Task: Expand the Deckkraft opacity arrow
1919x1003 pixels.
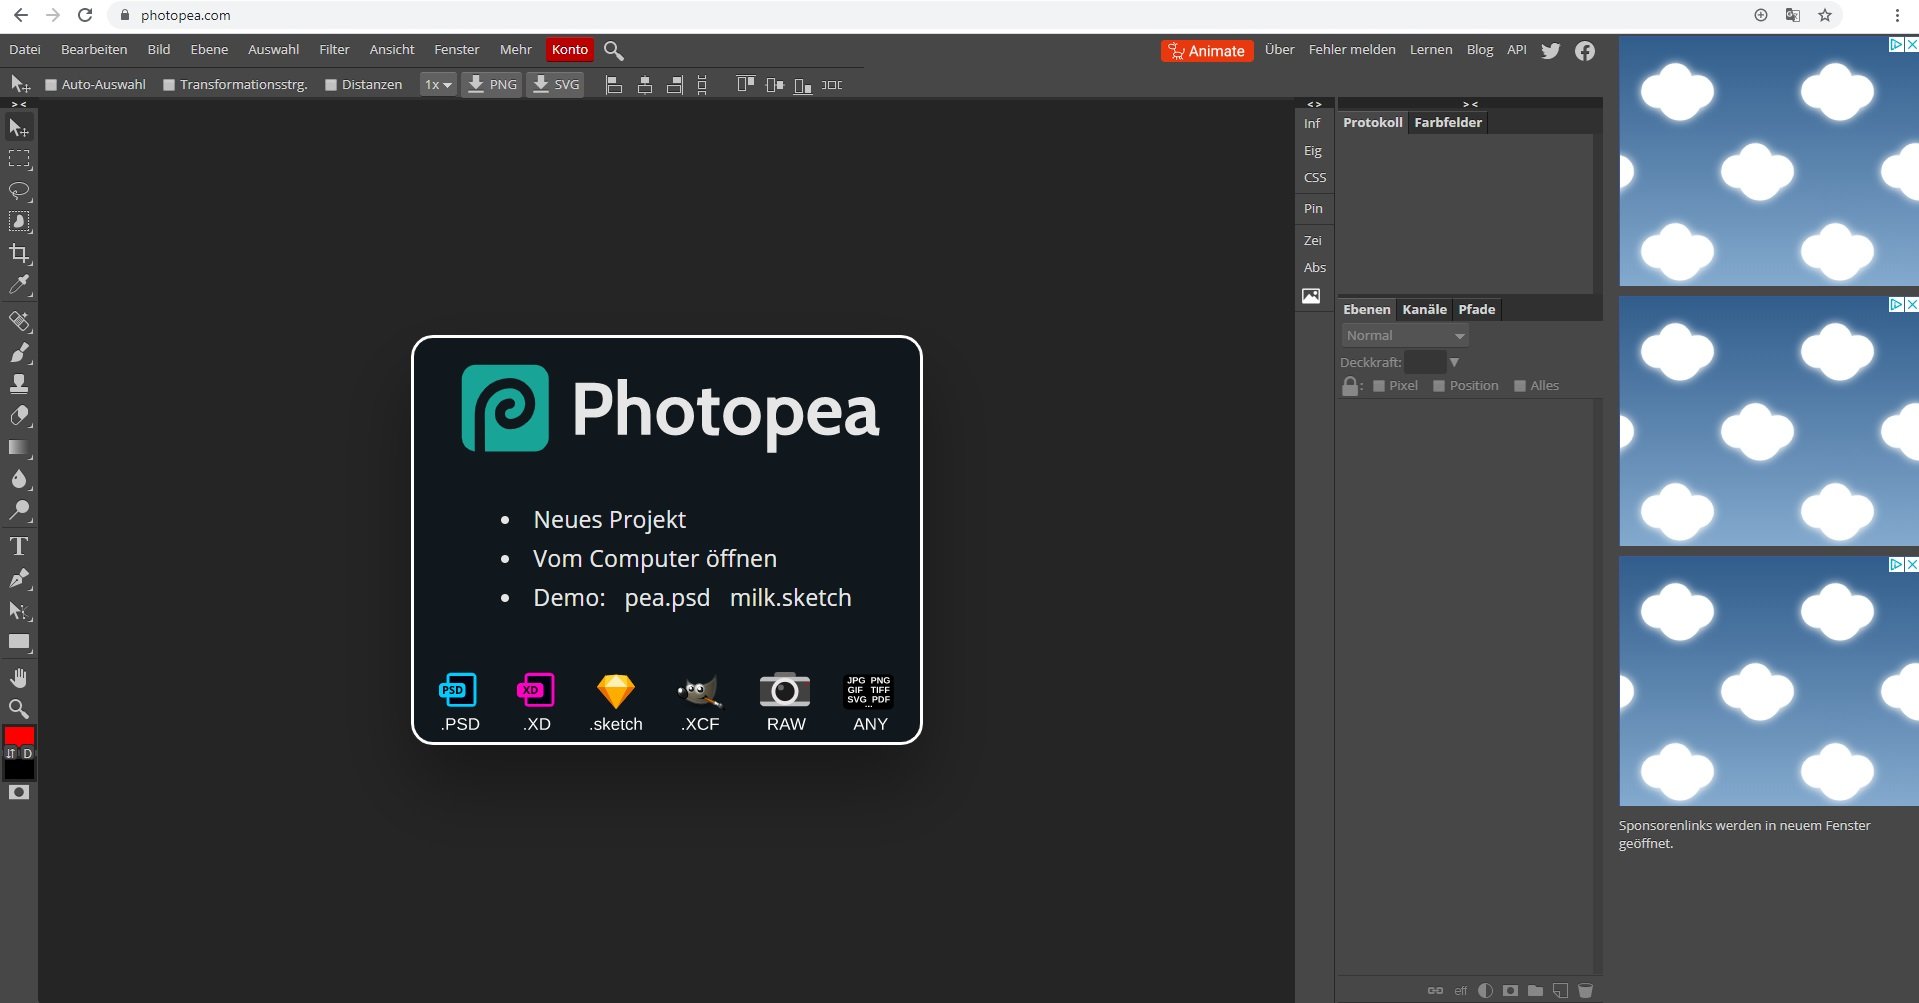Action: tap(1454, 362)
